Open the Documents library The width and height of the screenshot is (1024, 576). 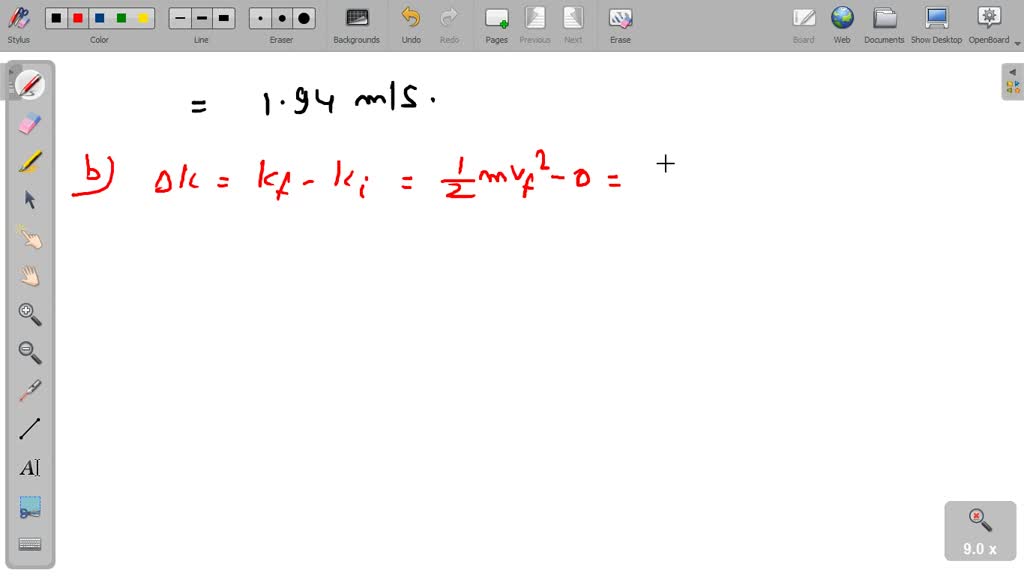884,18
